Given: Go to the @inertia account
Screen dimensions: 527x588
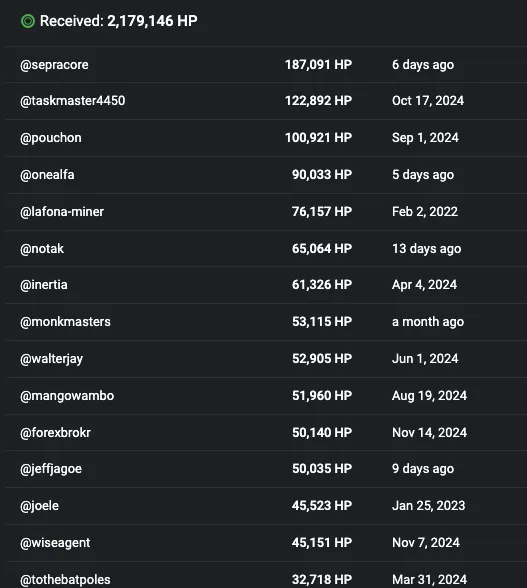Looking at the screenshot, I should (x=44, y=285).
